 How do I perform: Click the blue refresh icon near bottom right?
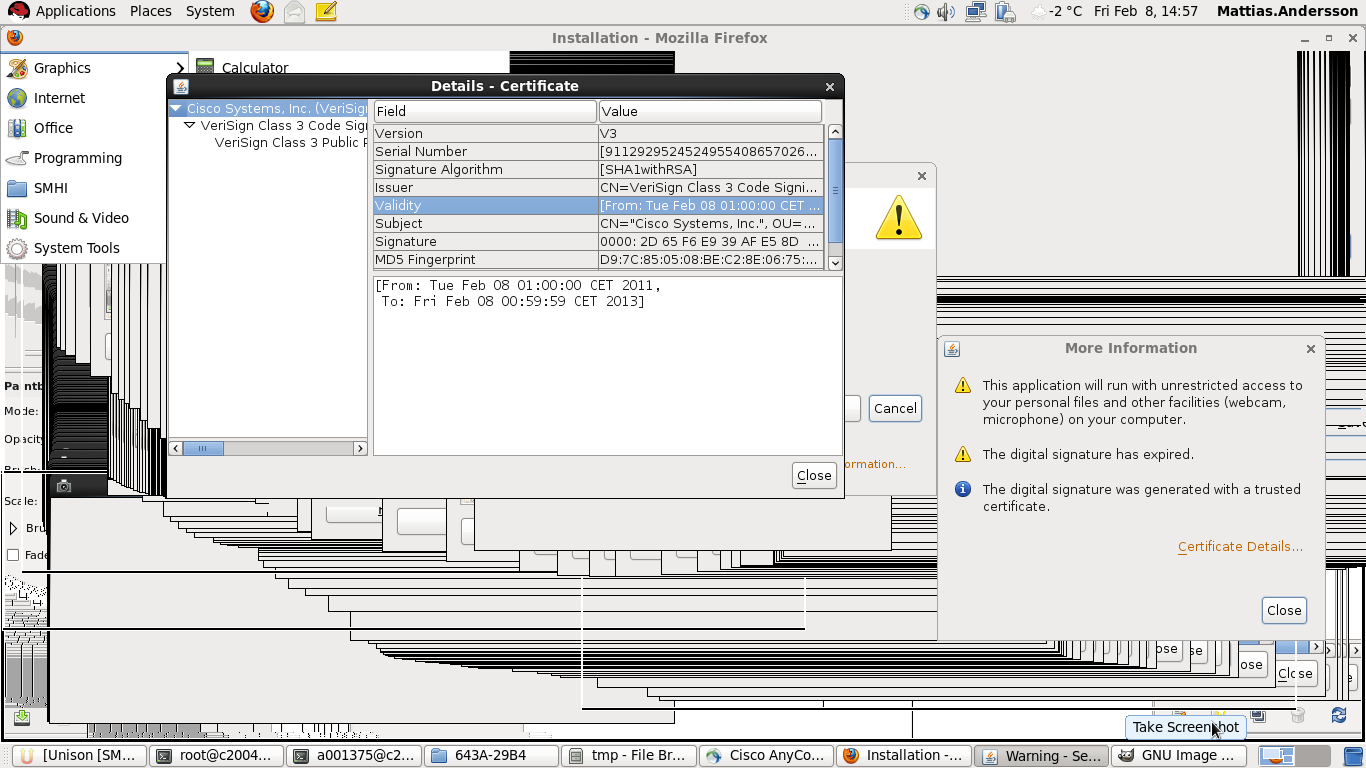pyautogui.click(x=1338, y=715)
